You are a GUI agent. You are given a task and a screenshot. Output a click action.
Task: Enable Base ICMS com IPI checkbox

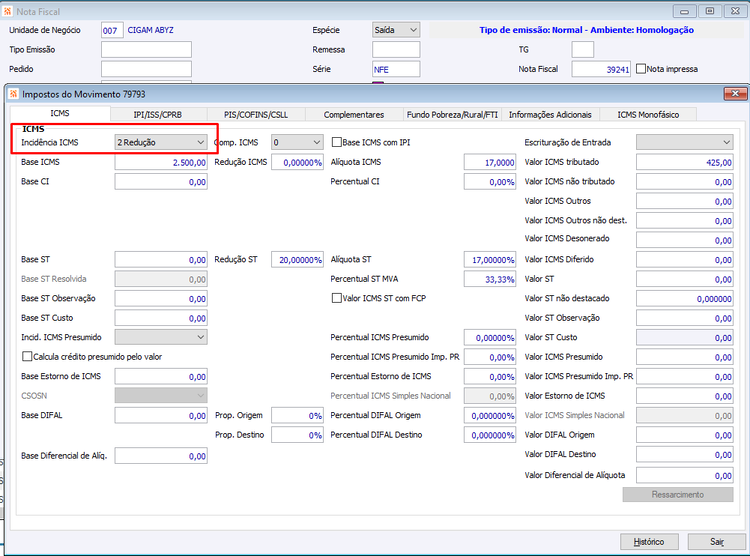coord(337,142)
